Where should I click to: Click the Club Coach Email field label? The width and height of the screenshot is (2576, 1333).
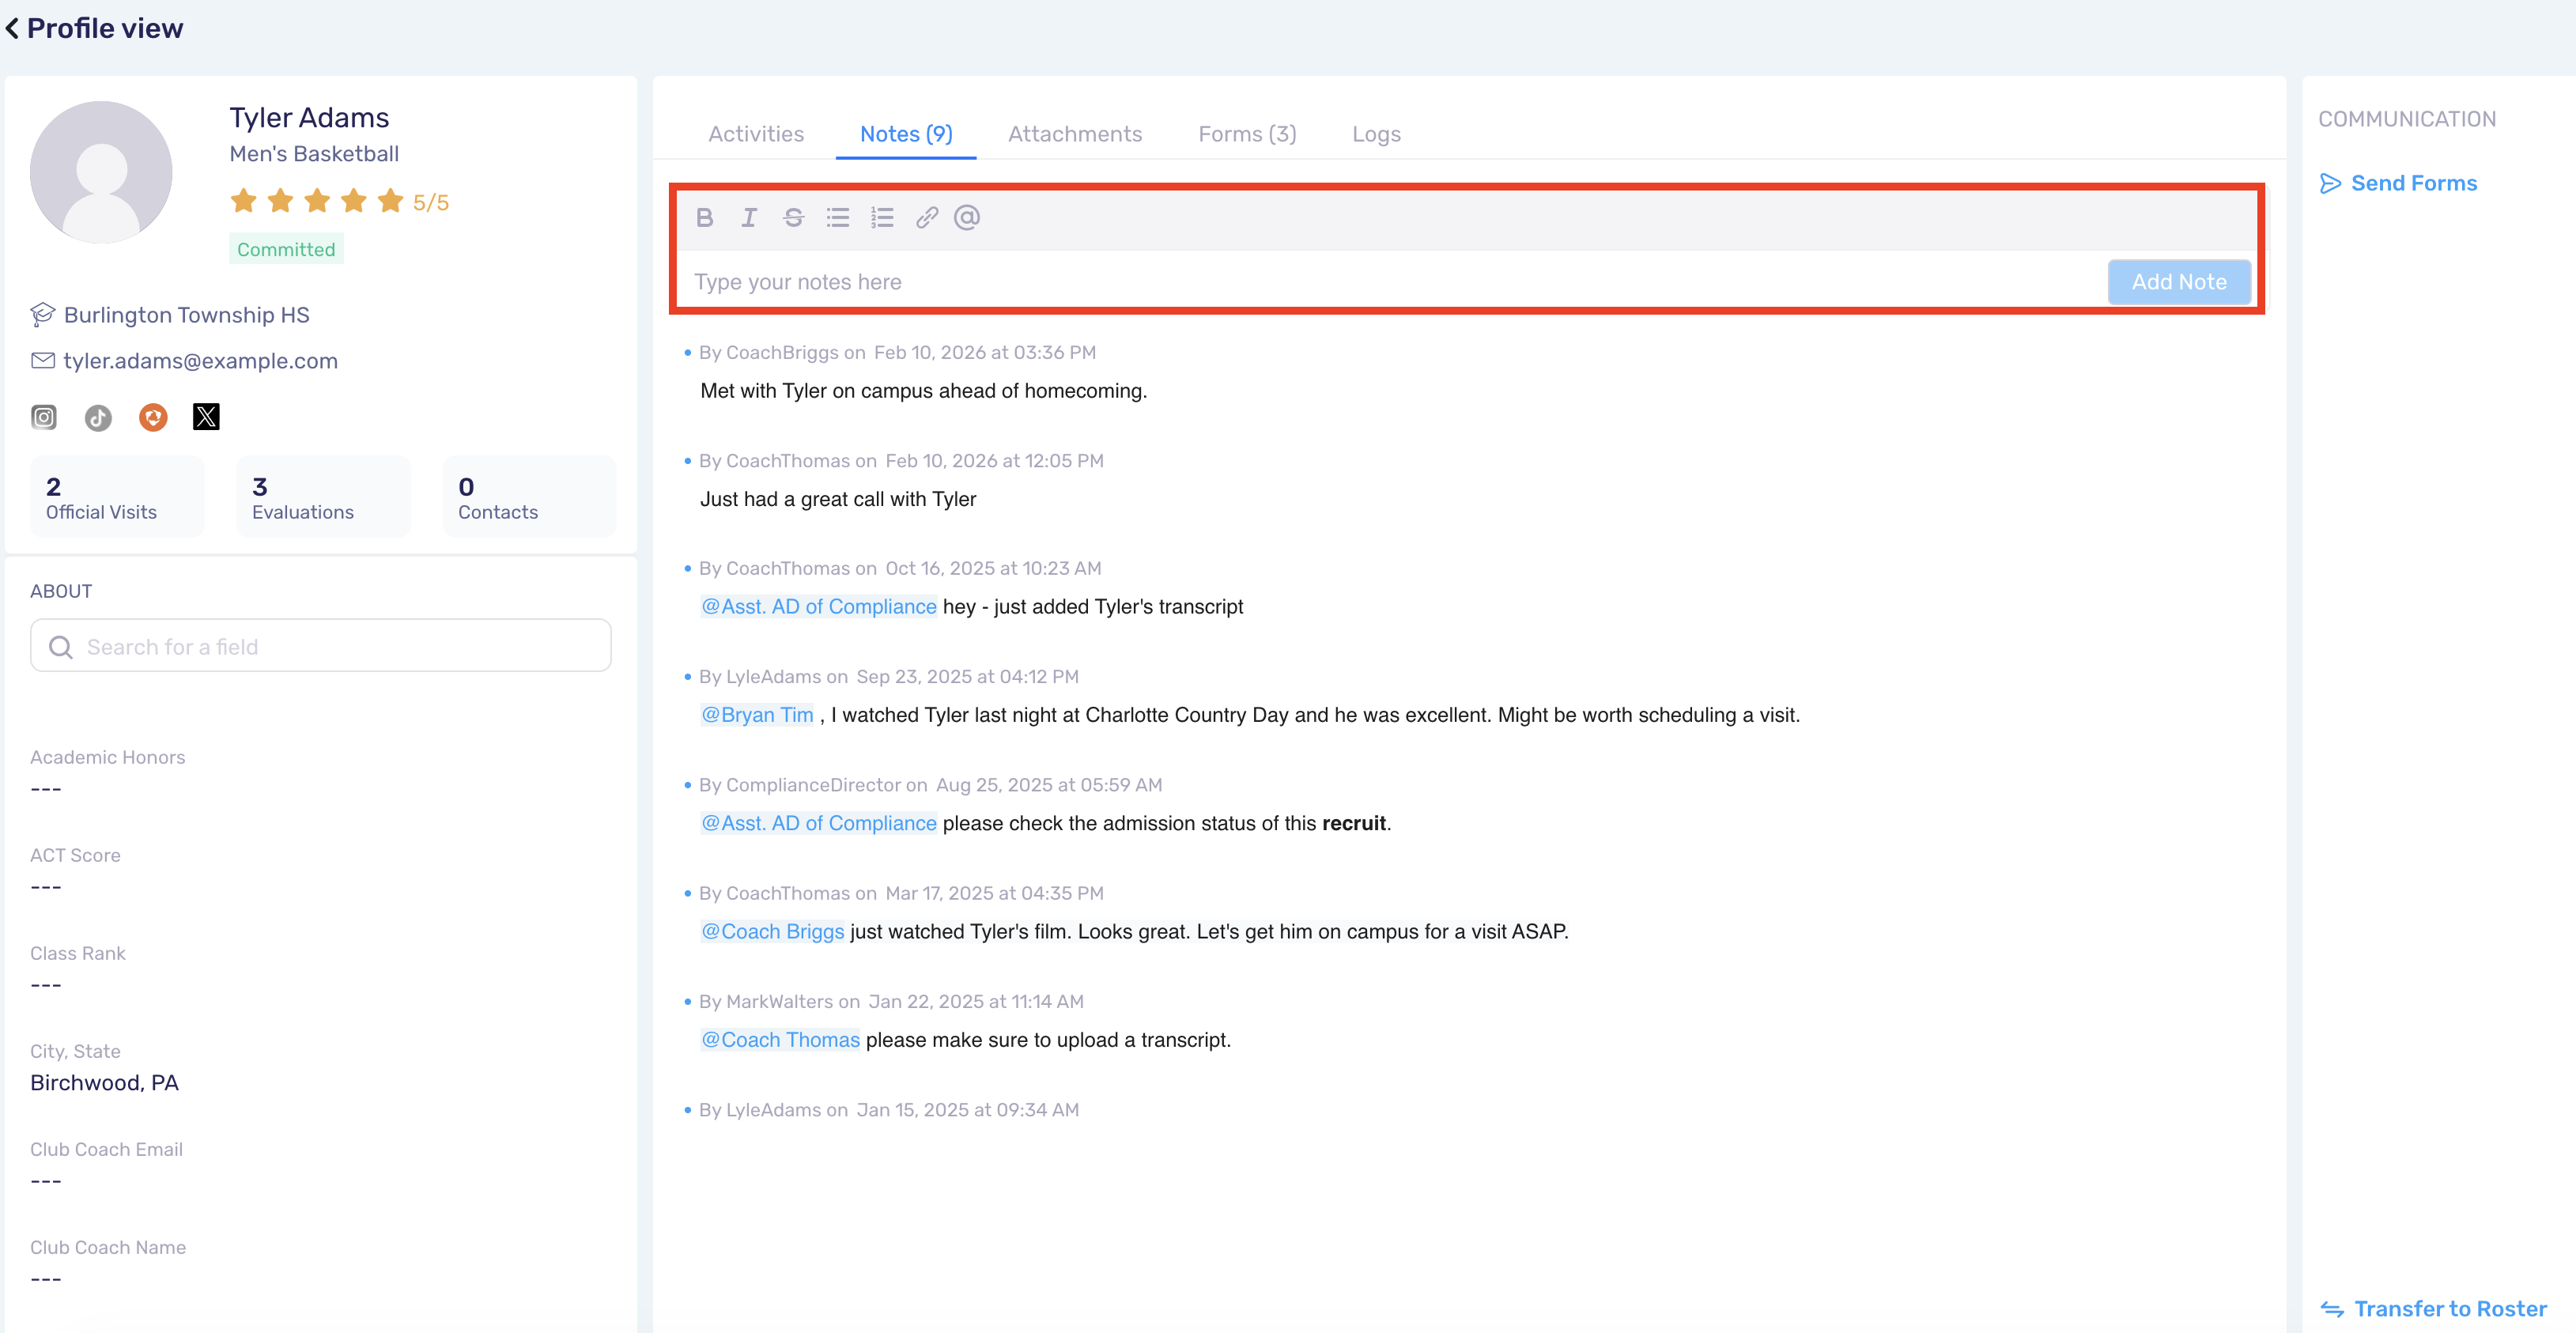106,1149
